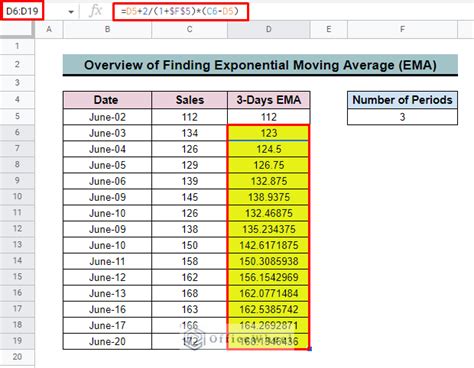Click the sales cell 163
This screenshot has height=368, width=474.
click(189, 309)
